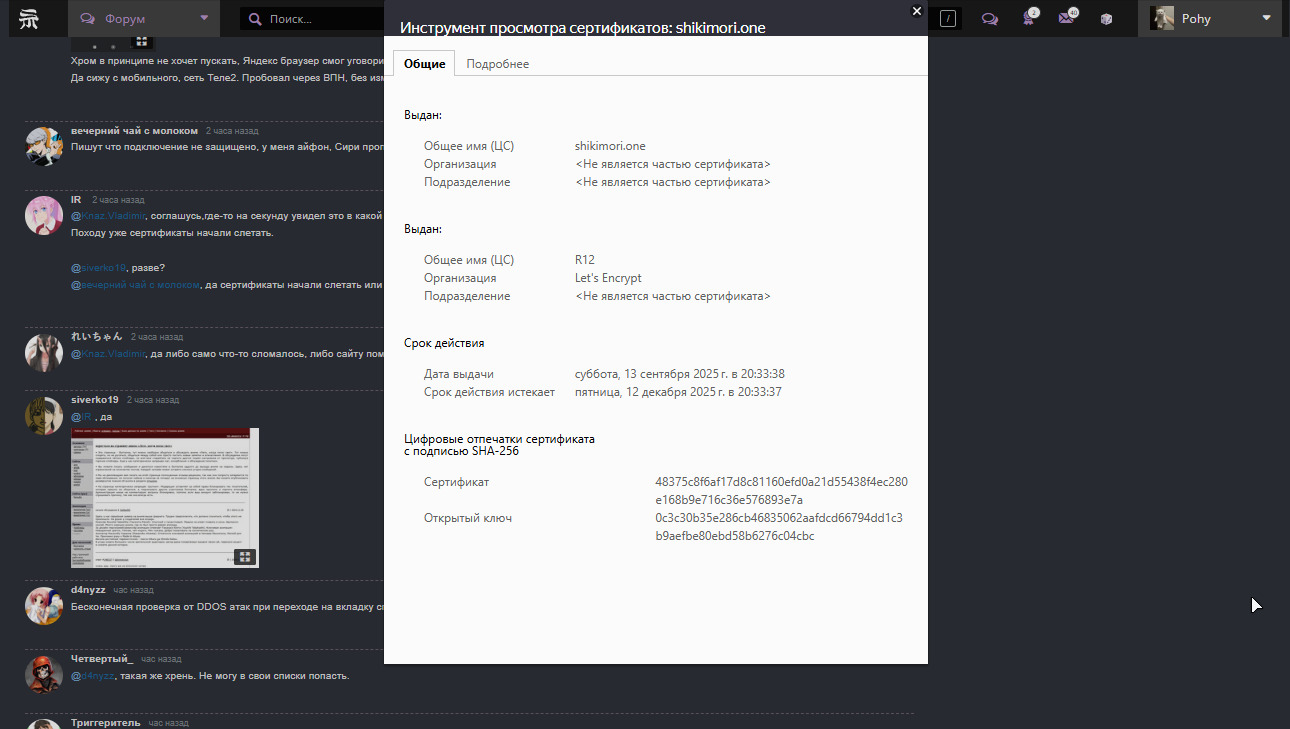Click the Сертификат SHA-256 fingerprint value
Image resolution: width=1290 pixels, height=729 pixels.
click(x=781, y=491)
